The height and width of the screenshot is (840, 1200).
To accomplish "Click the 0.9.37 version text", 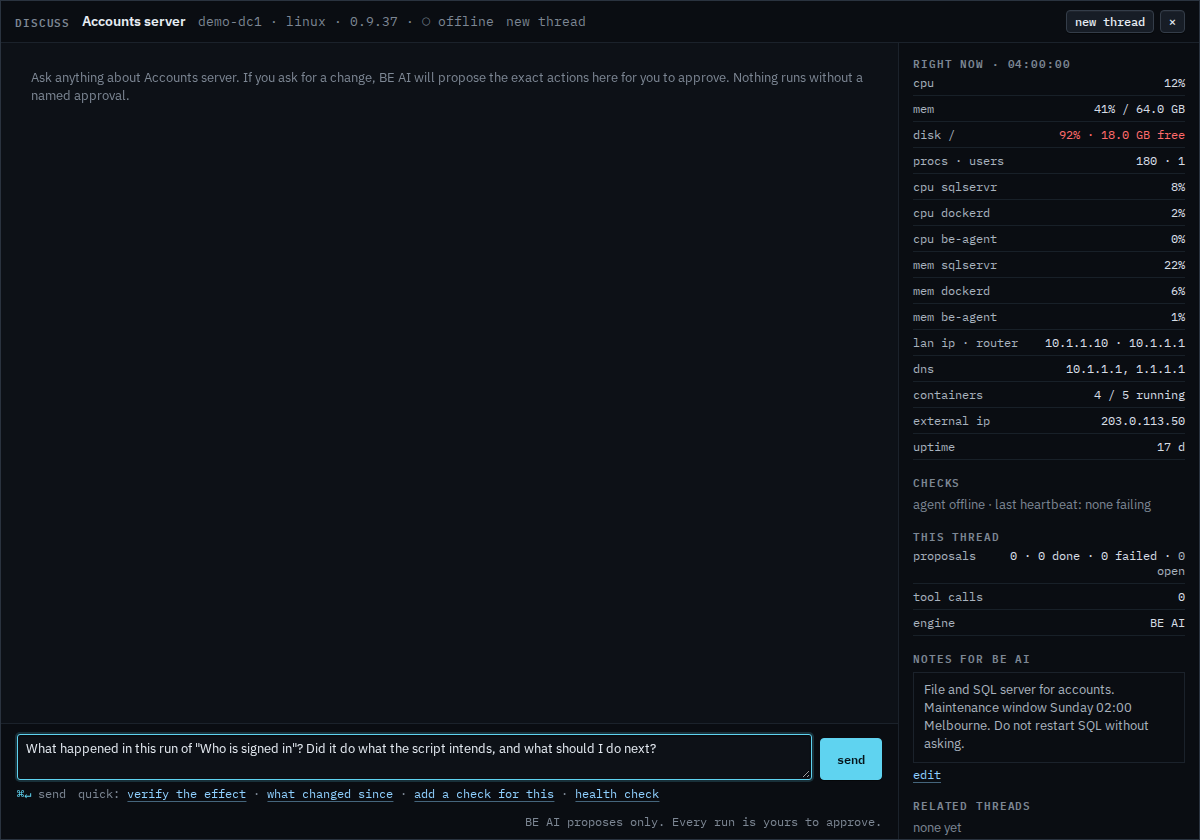I will 374,22.
